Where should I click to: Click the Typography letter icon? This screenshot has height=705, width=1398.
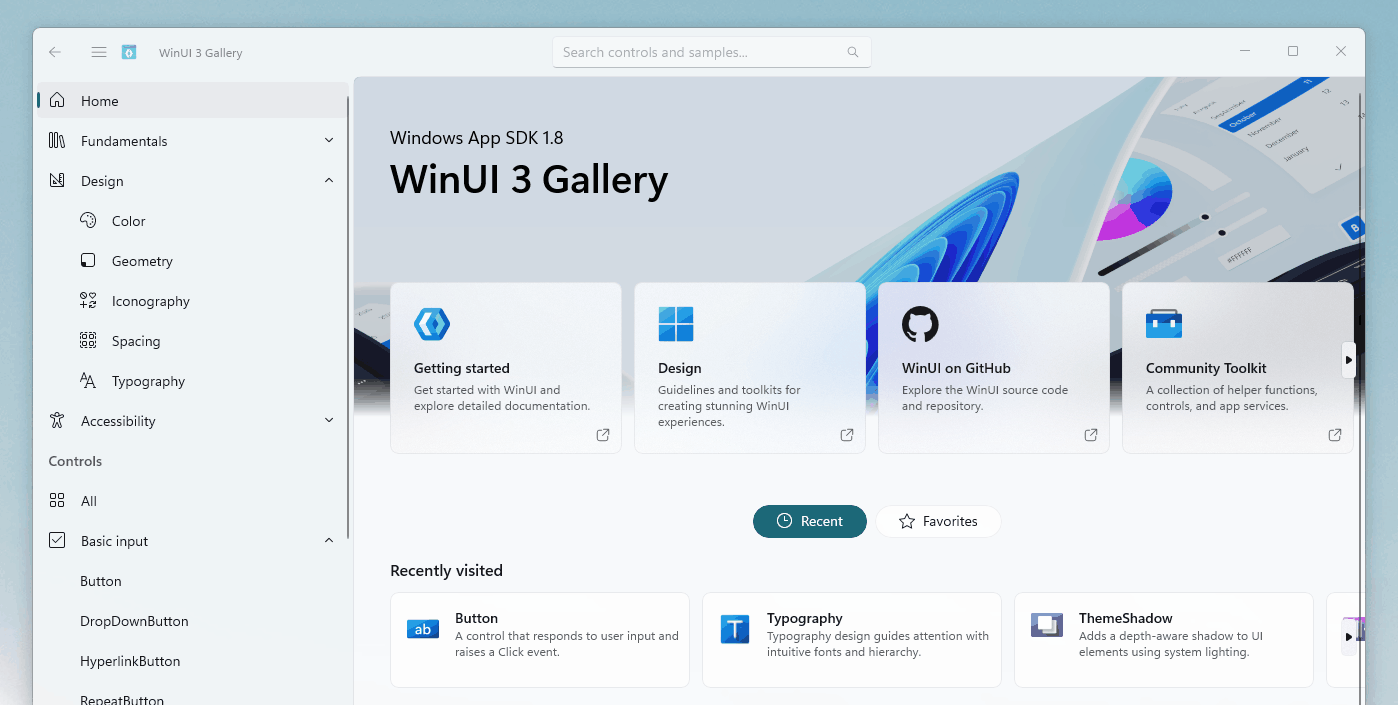pyautogui.click(x=88, y=381)
